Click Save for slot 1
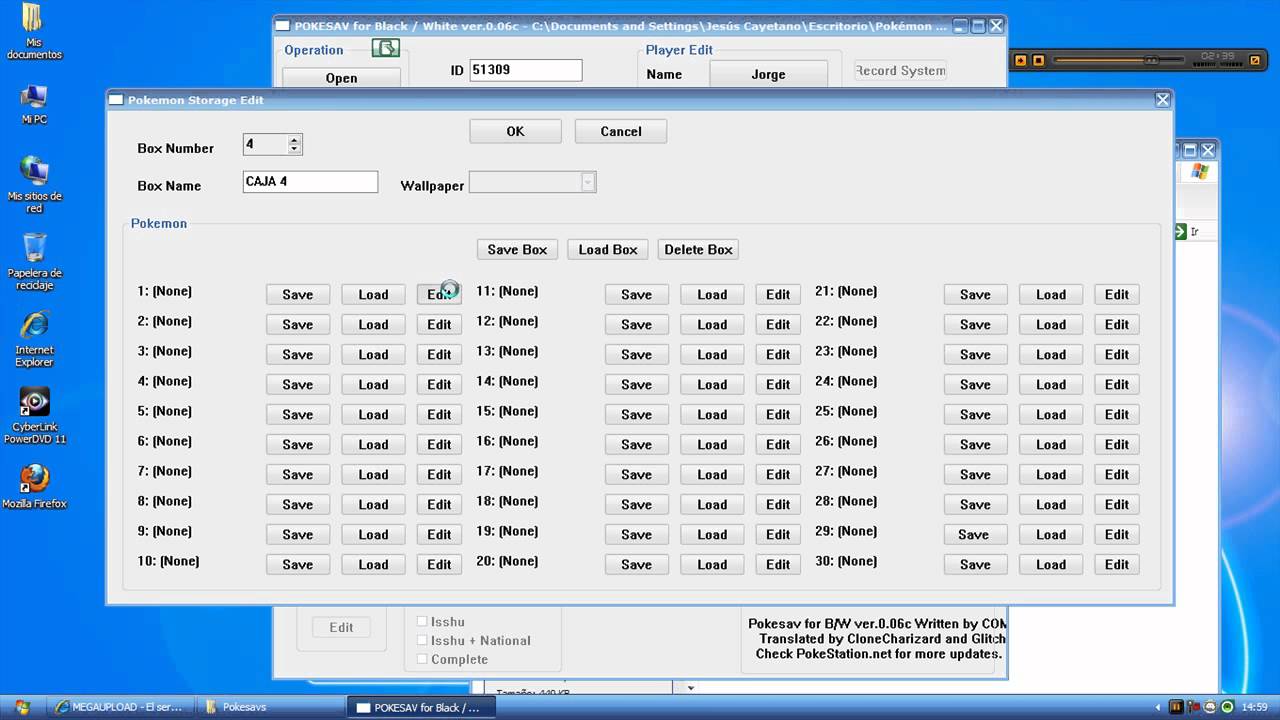This screenshot has width=1280, height=720. 298,294
